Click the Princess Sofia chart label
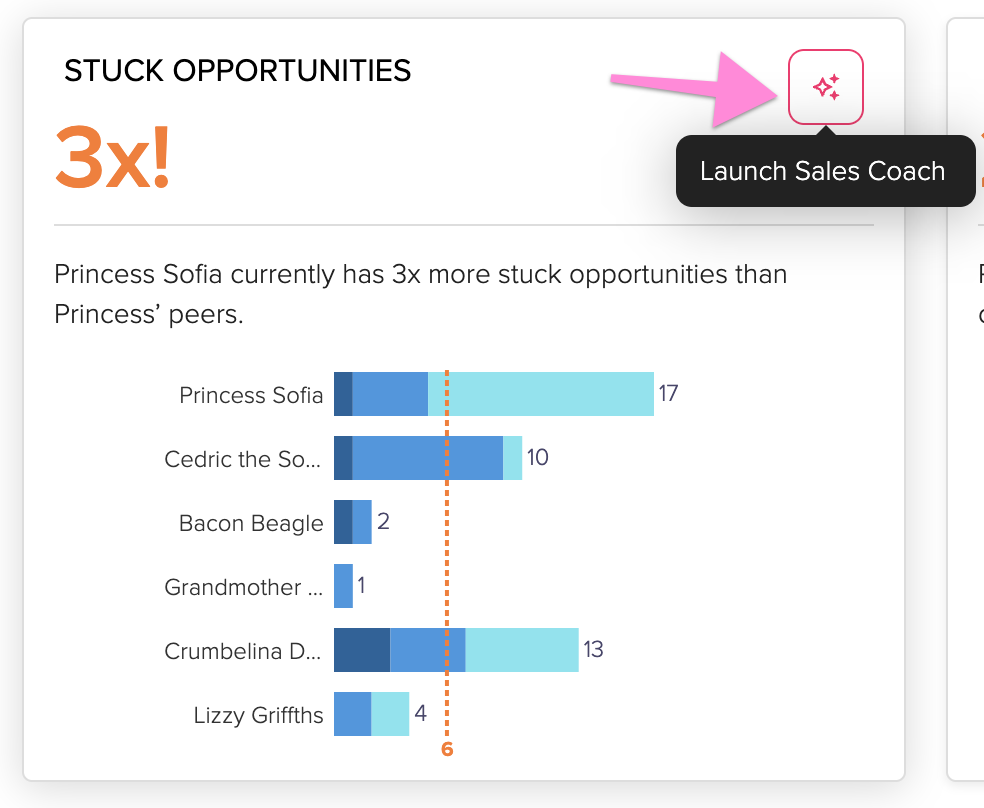Viewport: 984px width, 808px height. pos(251,395)
